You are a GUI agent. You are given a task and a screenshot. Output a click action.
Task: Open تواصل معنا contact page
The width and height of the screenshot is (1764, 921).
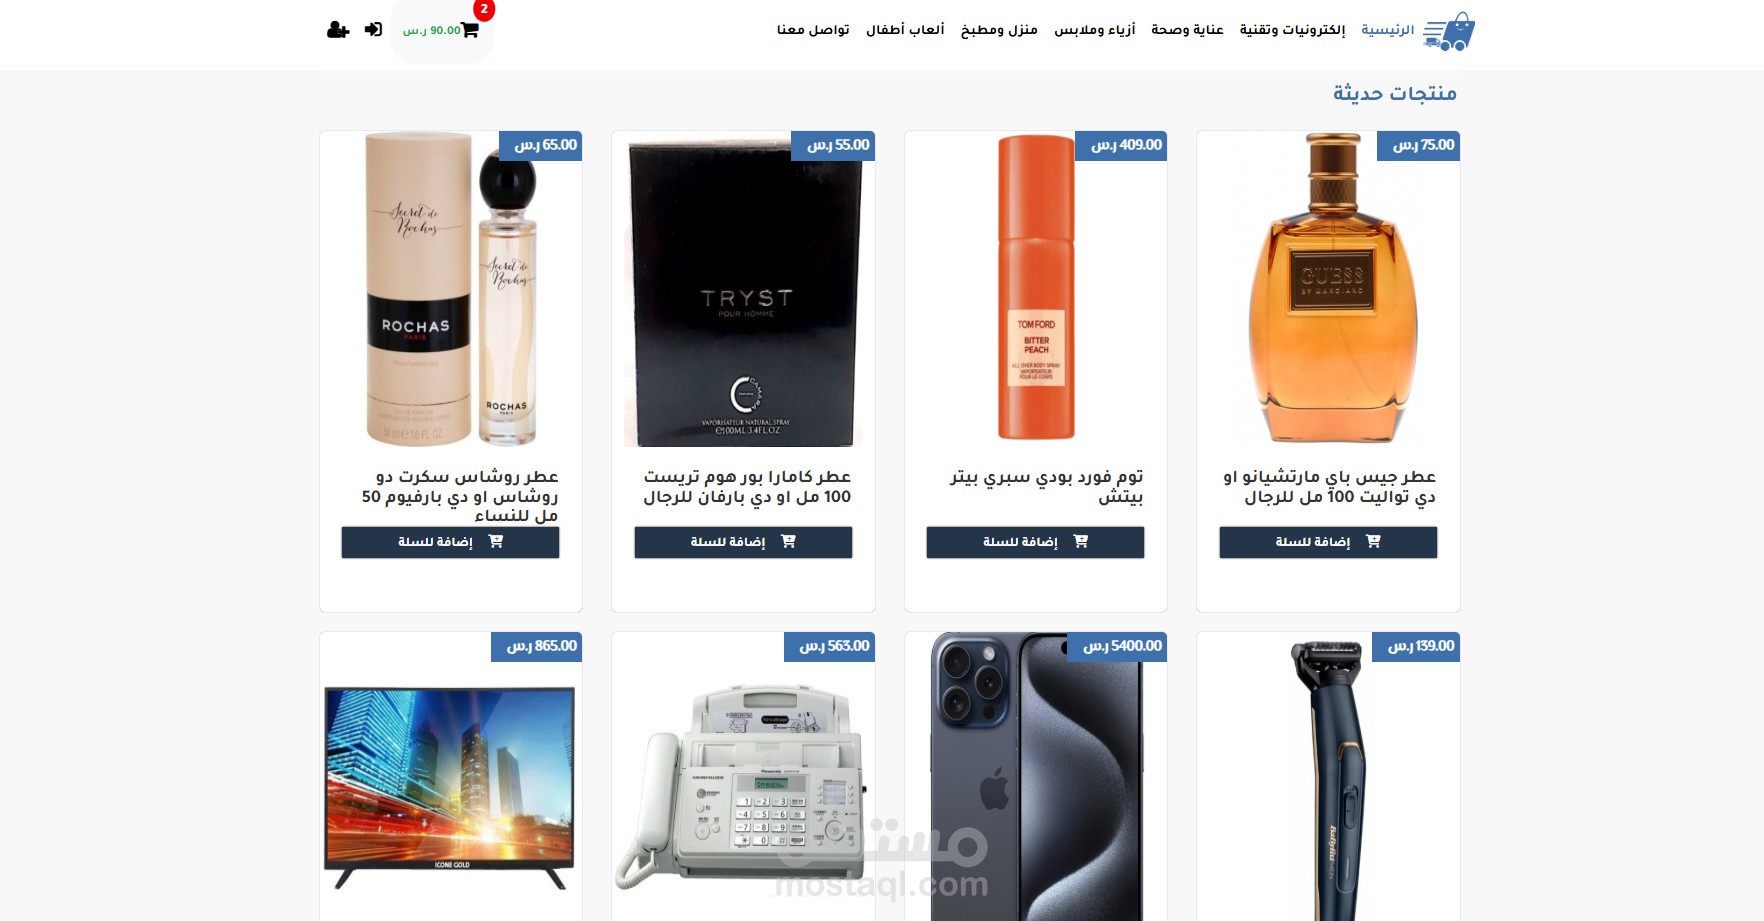[x=813, y=30]
